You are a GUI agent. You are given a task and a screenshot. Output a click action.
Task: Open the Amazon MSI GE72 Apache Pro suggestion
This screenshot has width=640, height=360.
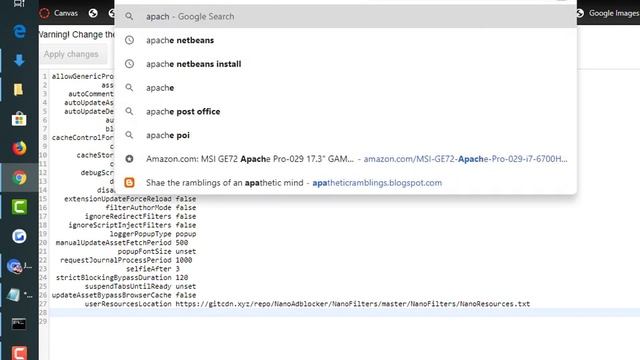click(x=346, y=159)
